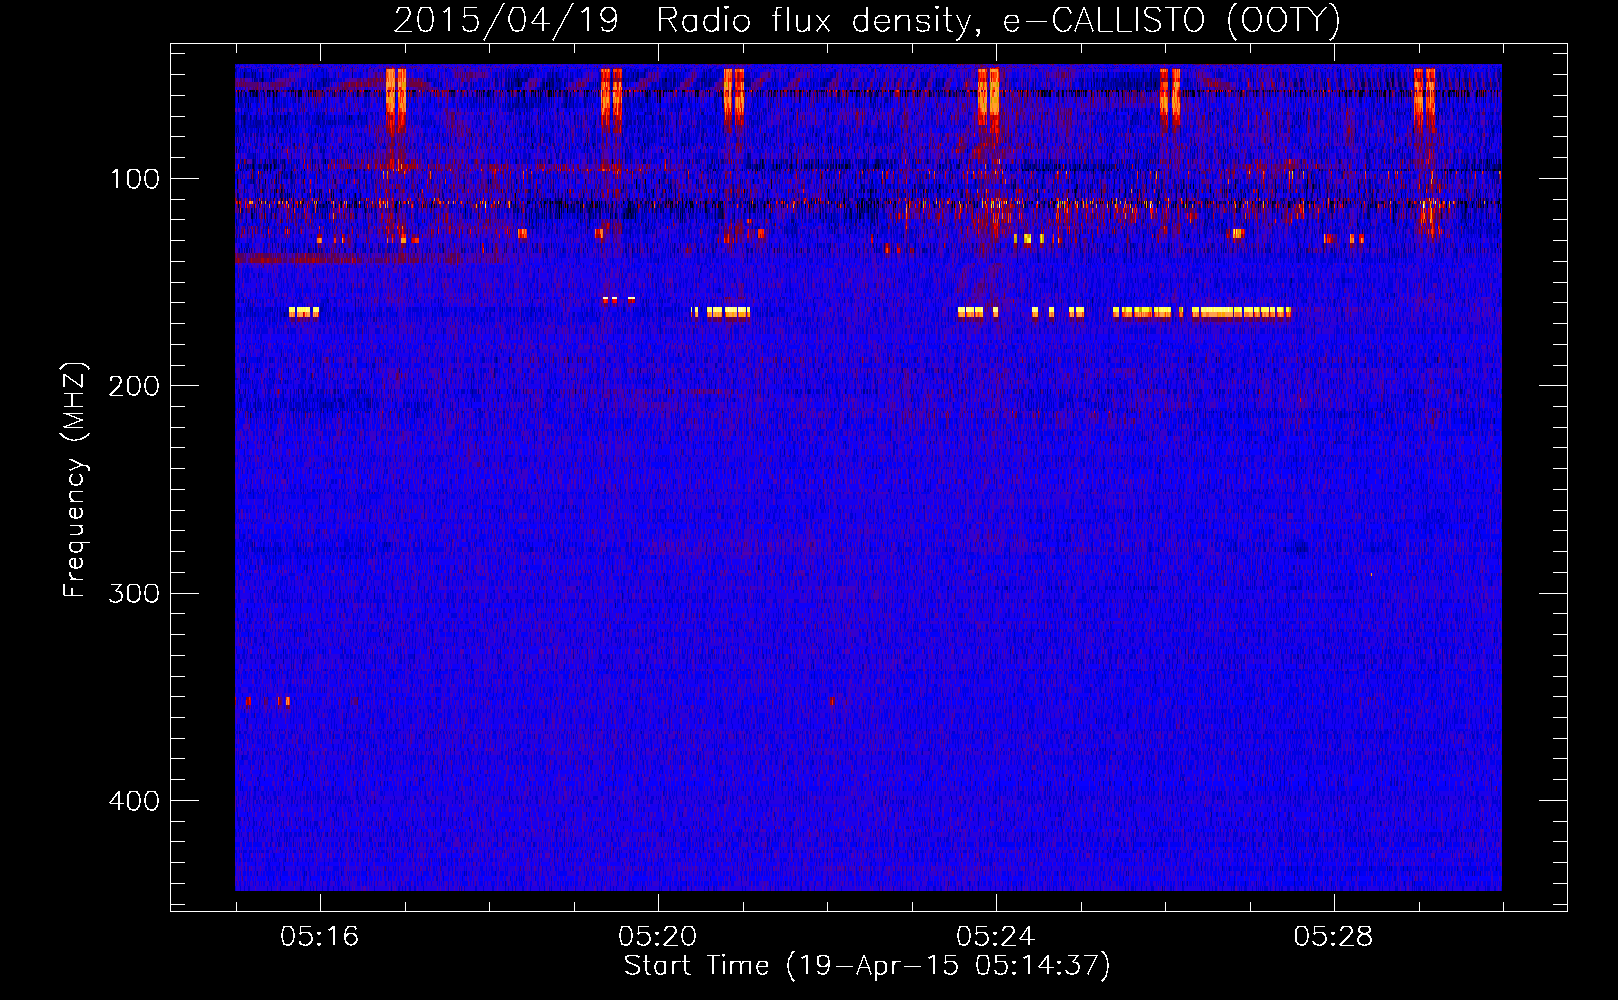Click the 400 frequency tick label
Screen dimensions: 1618x1000
[135, 801]
